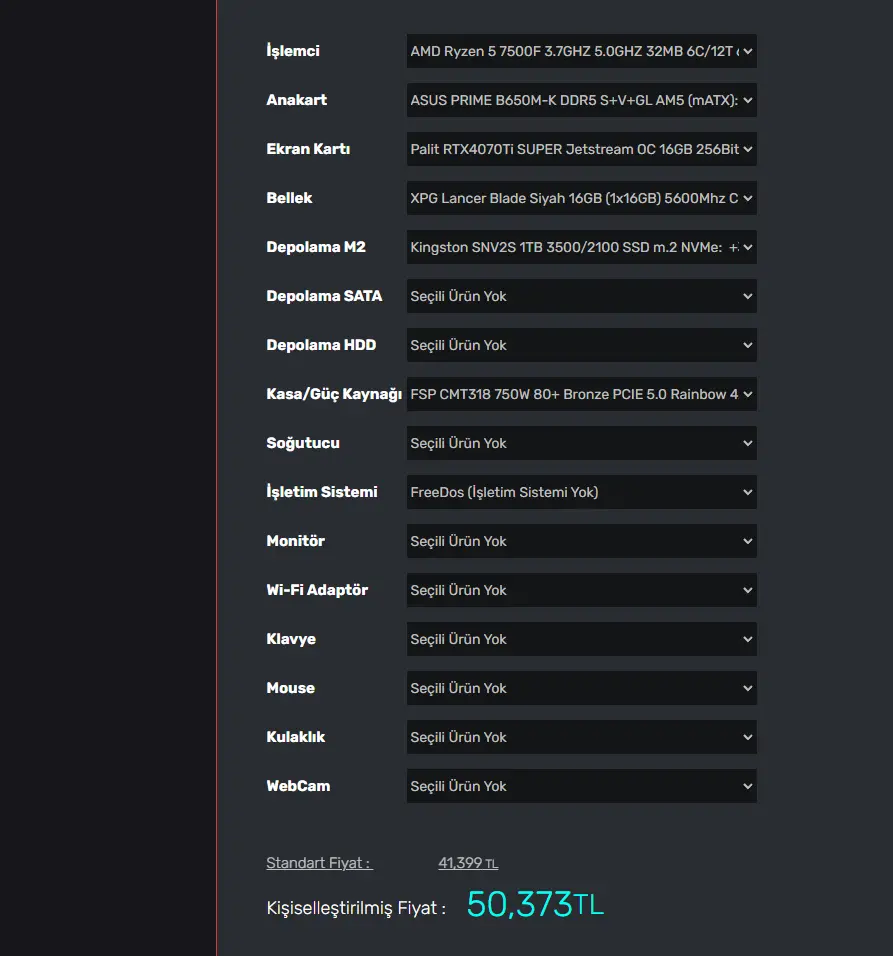Open the Klavye keyboard dropdown
This screenshot has height=956, width=893.
[x=582, y=639]
